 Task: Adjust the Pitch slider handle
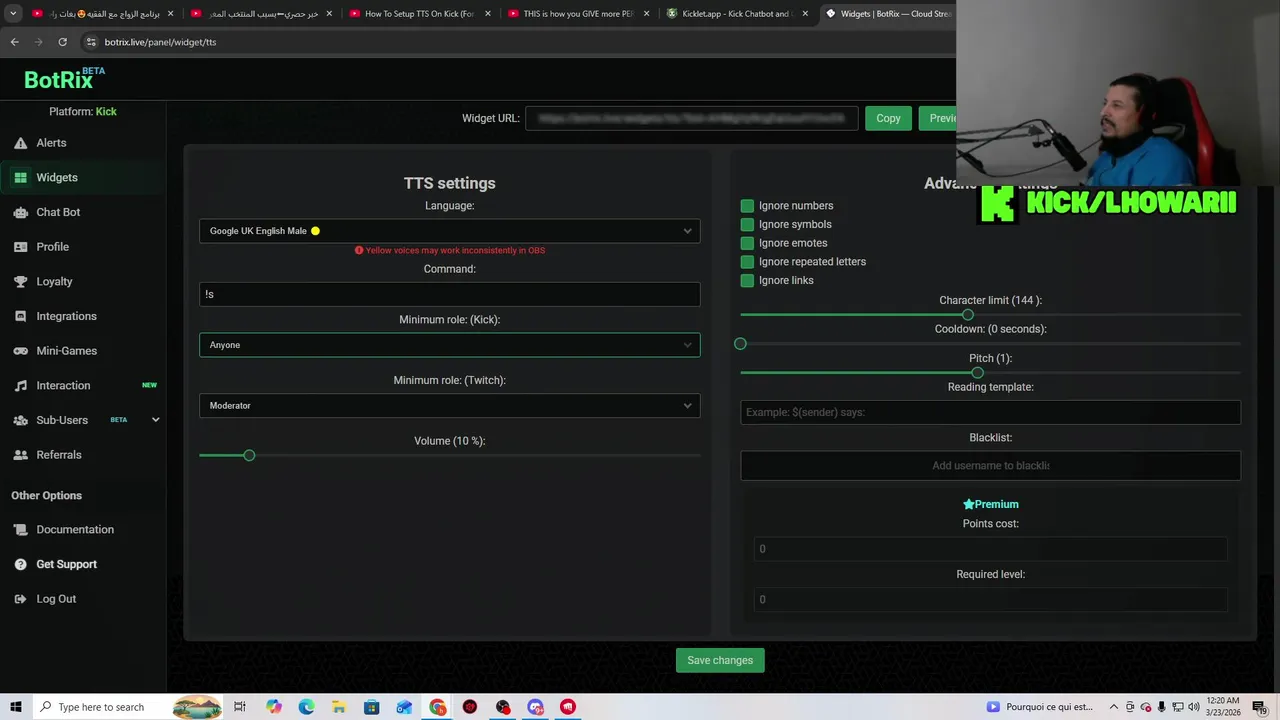[x=977, y=373]
